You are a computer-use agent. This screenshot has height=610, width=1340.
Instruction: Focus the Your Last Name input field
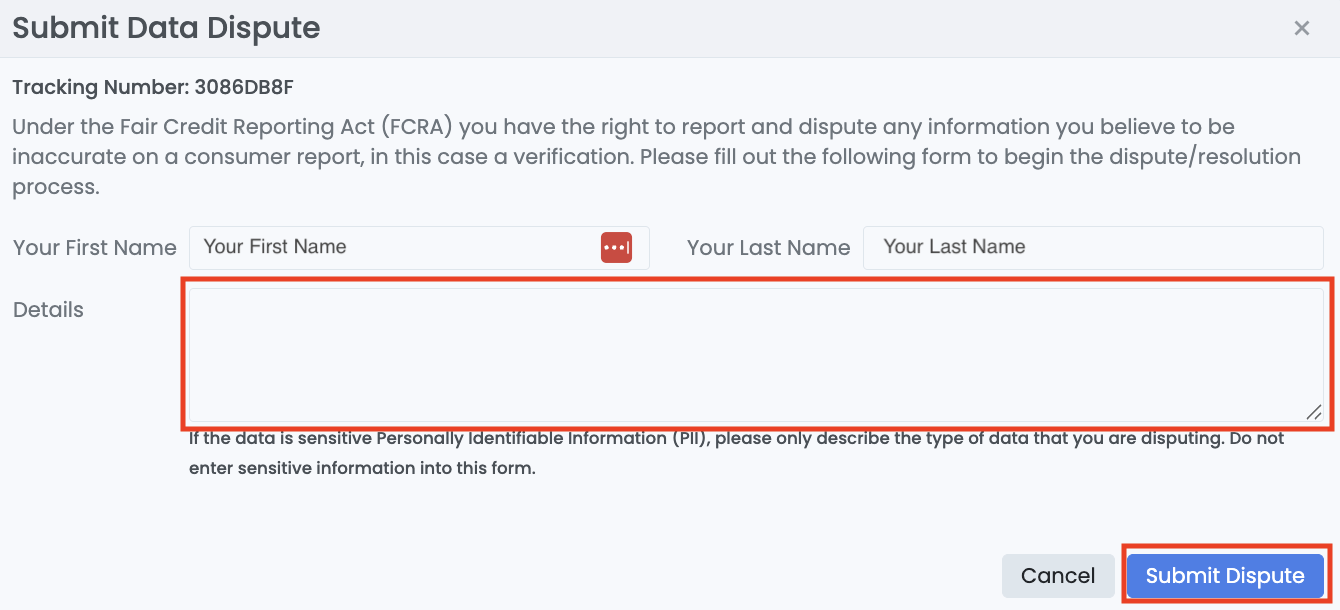(x=1092, y=247)
